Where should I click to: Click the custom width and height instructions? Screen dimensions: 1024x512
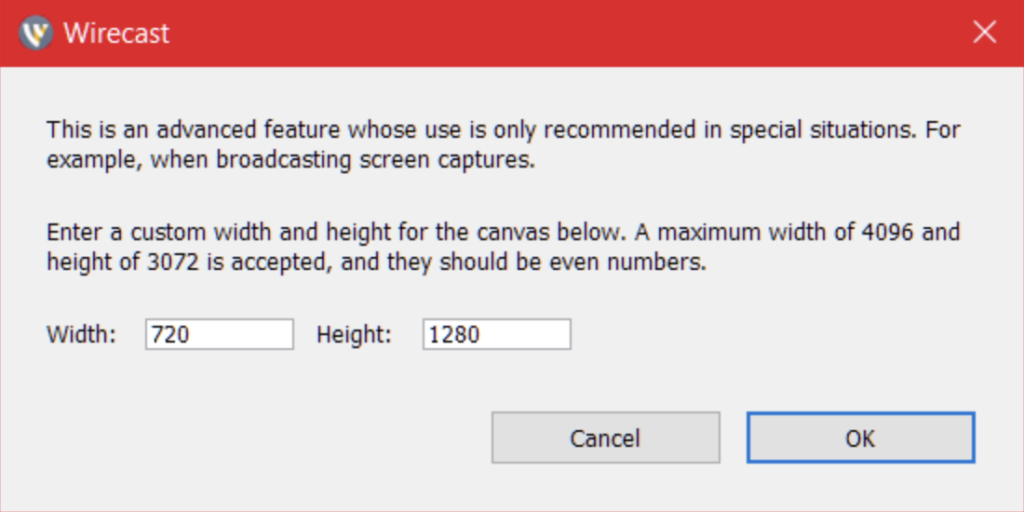click(503, 248)
